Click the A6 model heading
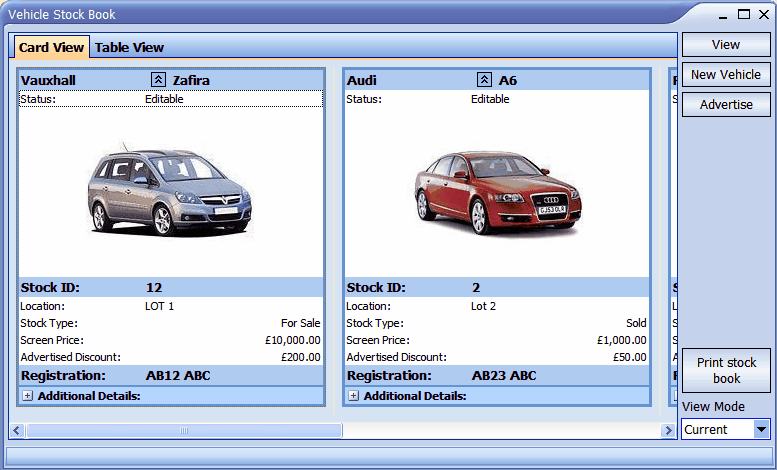This screenshot has width=777, height=470. point(508,80)
